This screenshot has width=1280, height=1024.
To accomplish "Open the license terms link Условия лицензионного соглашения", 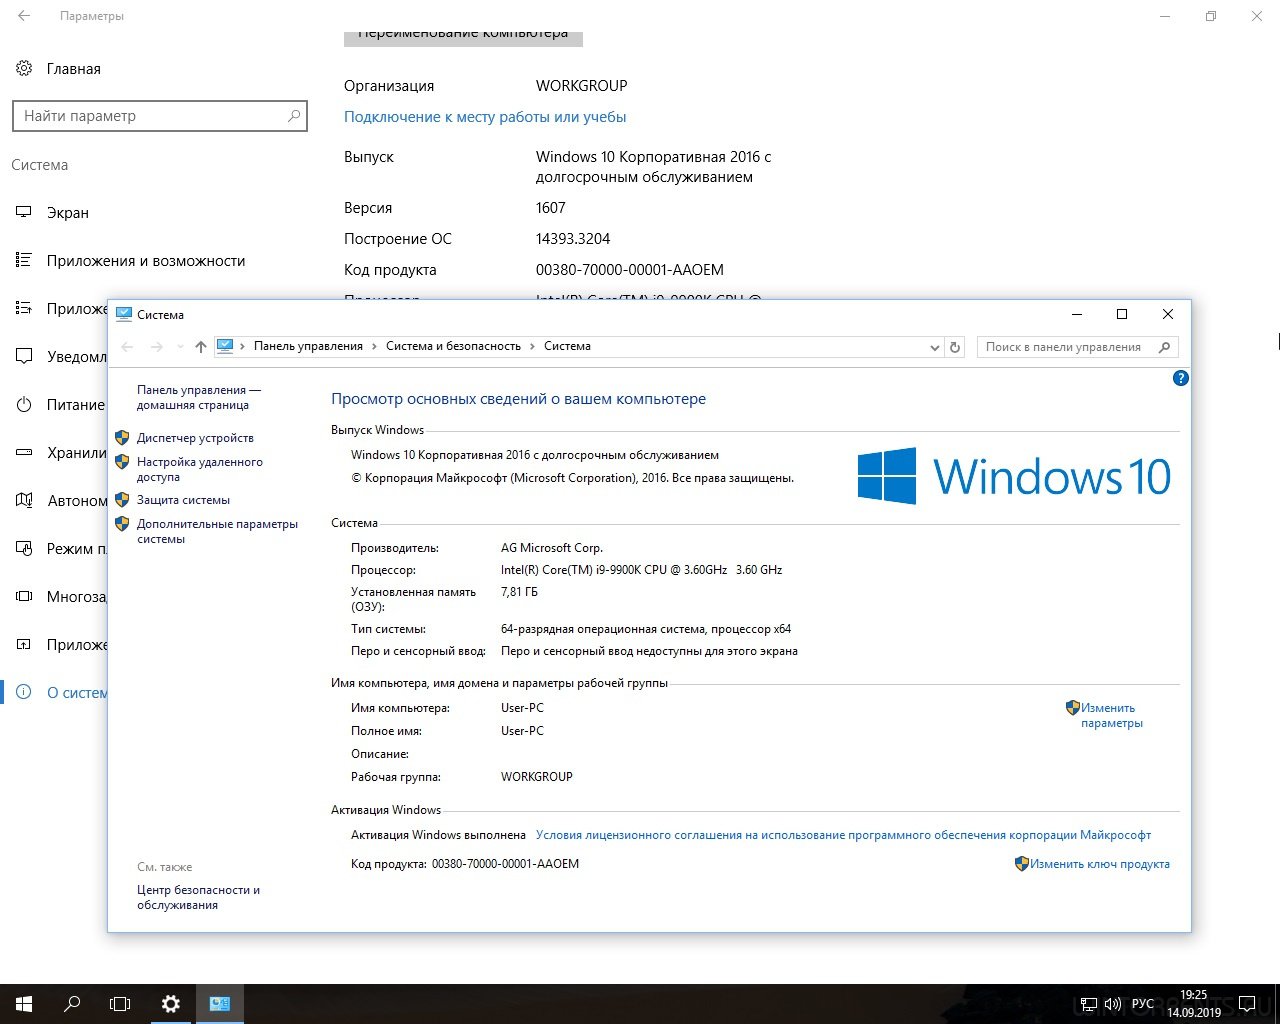I will [843, 835].
